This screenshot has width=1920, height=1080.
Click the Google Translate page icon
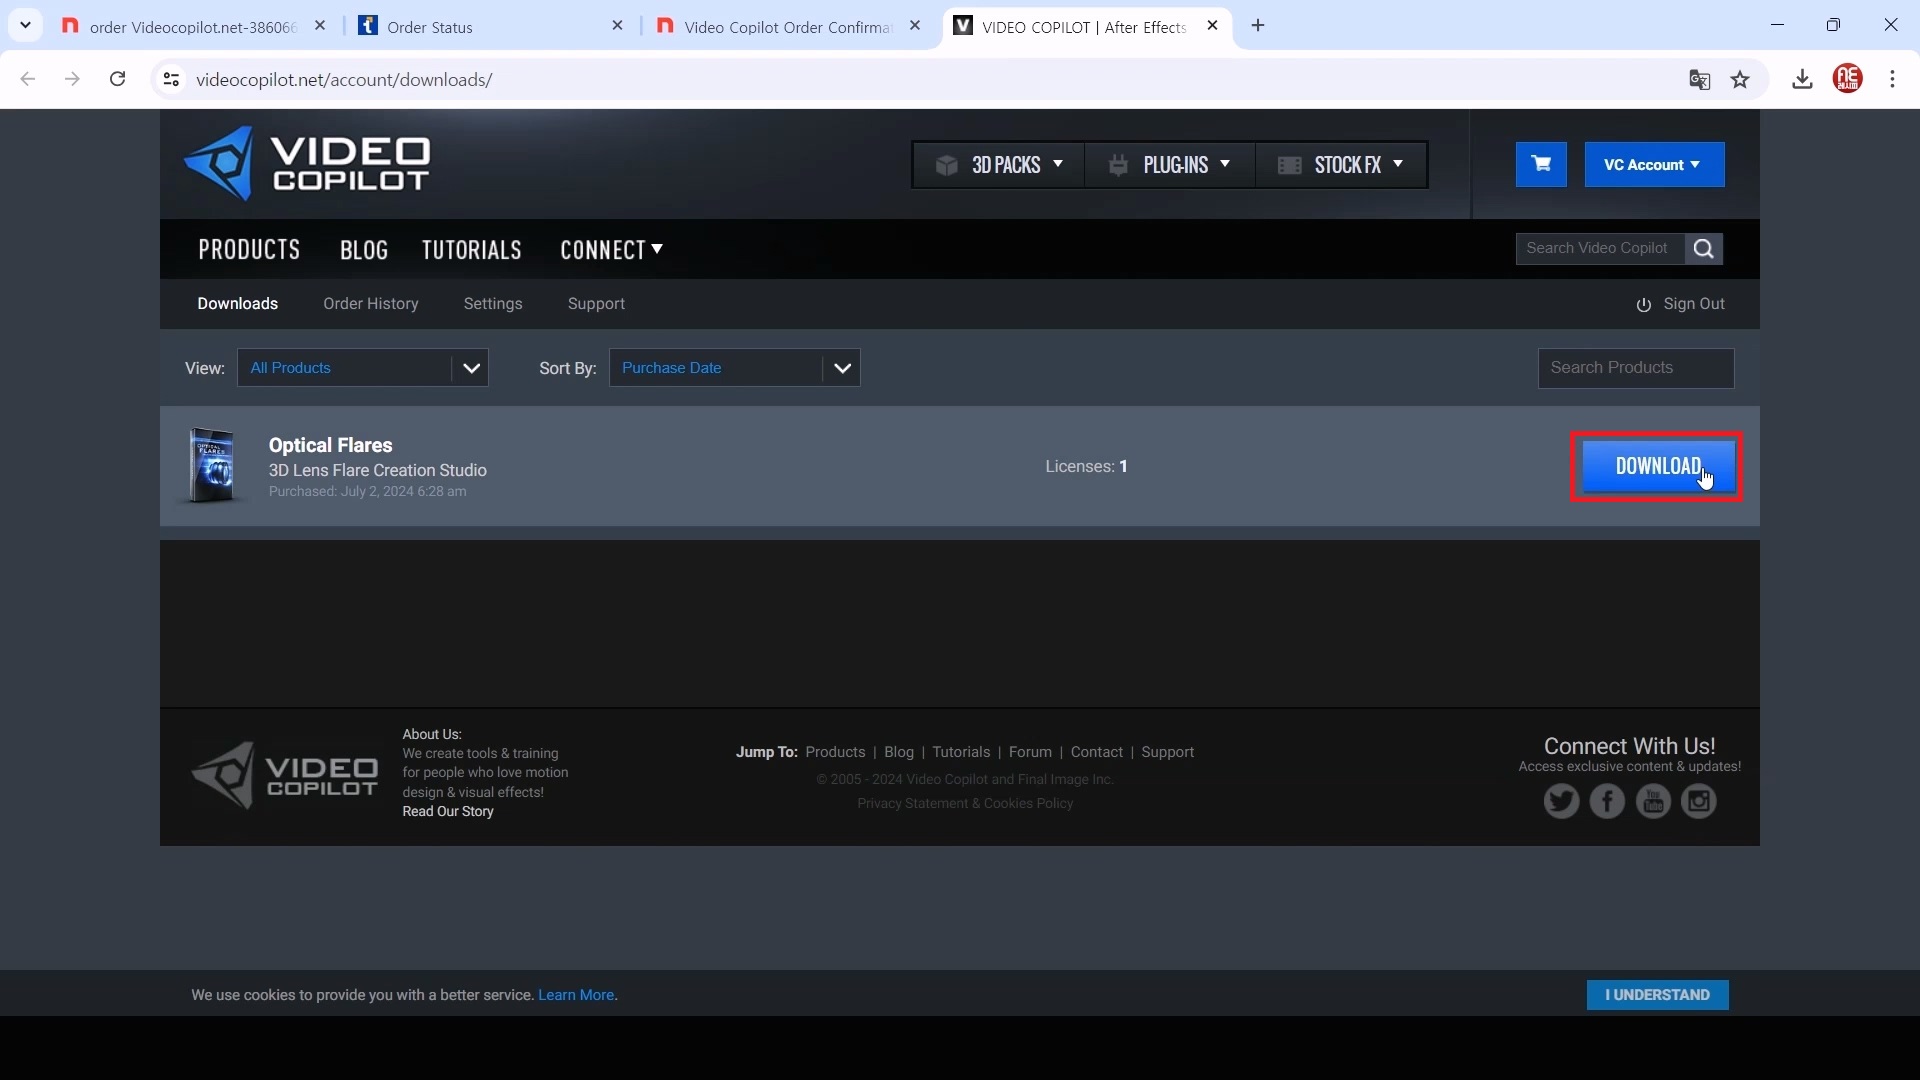(x=1699, y=80)
